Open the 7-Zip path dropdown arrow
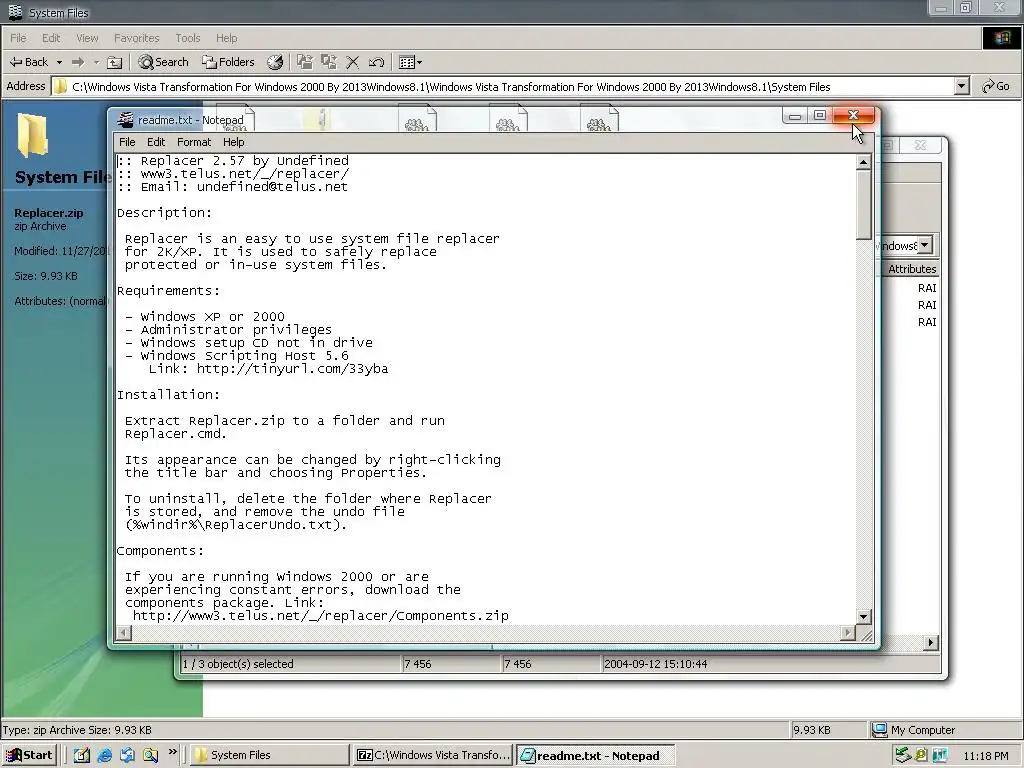1024x768 pixels. (925, 245)
